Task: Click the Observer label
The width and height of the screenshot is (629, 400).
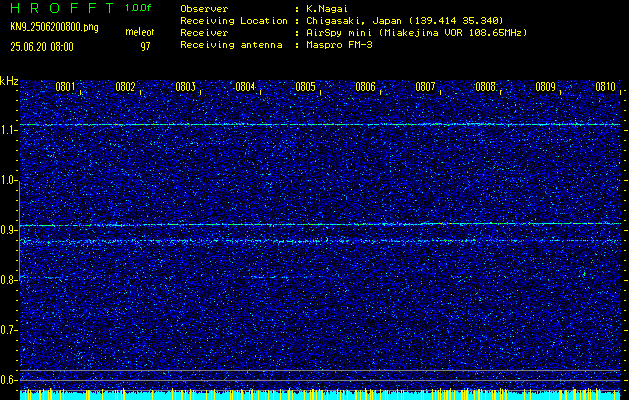Action: point(204,8)
